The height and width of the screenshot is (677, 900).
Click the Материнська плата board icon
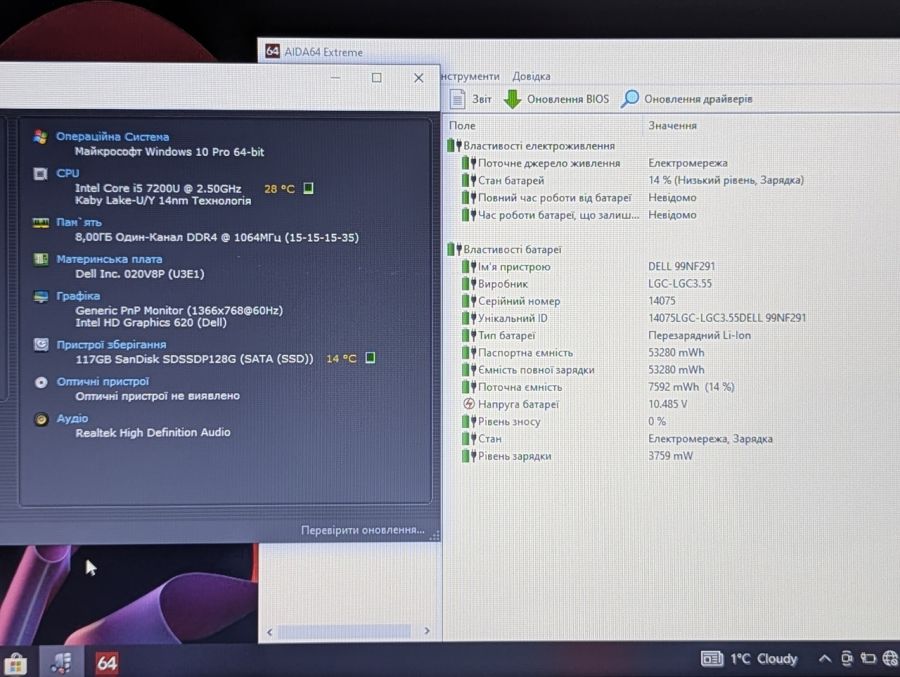click(x=41, y=260)
